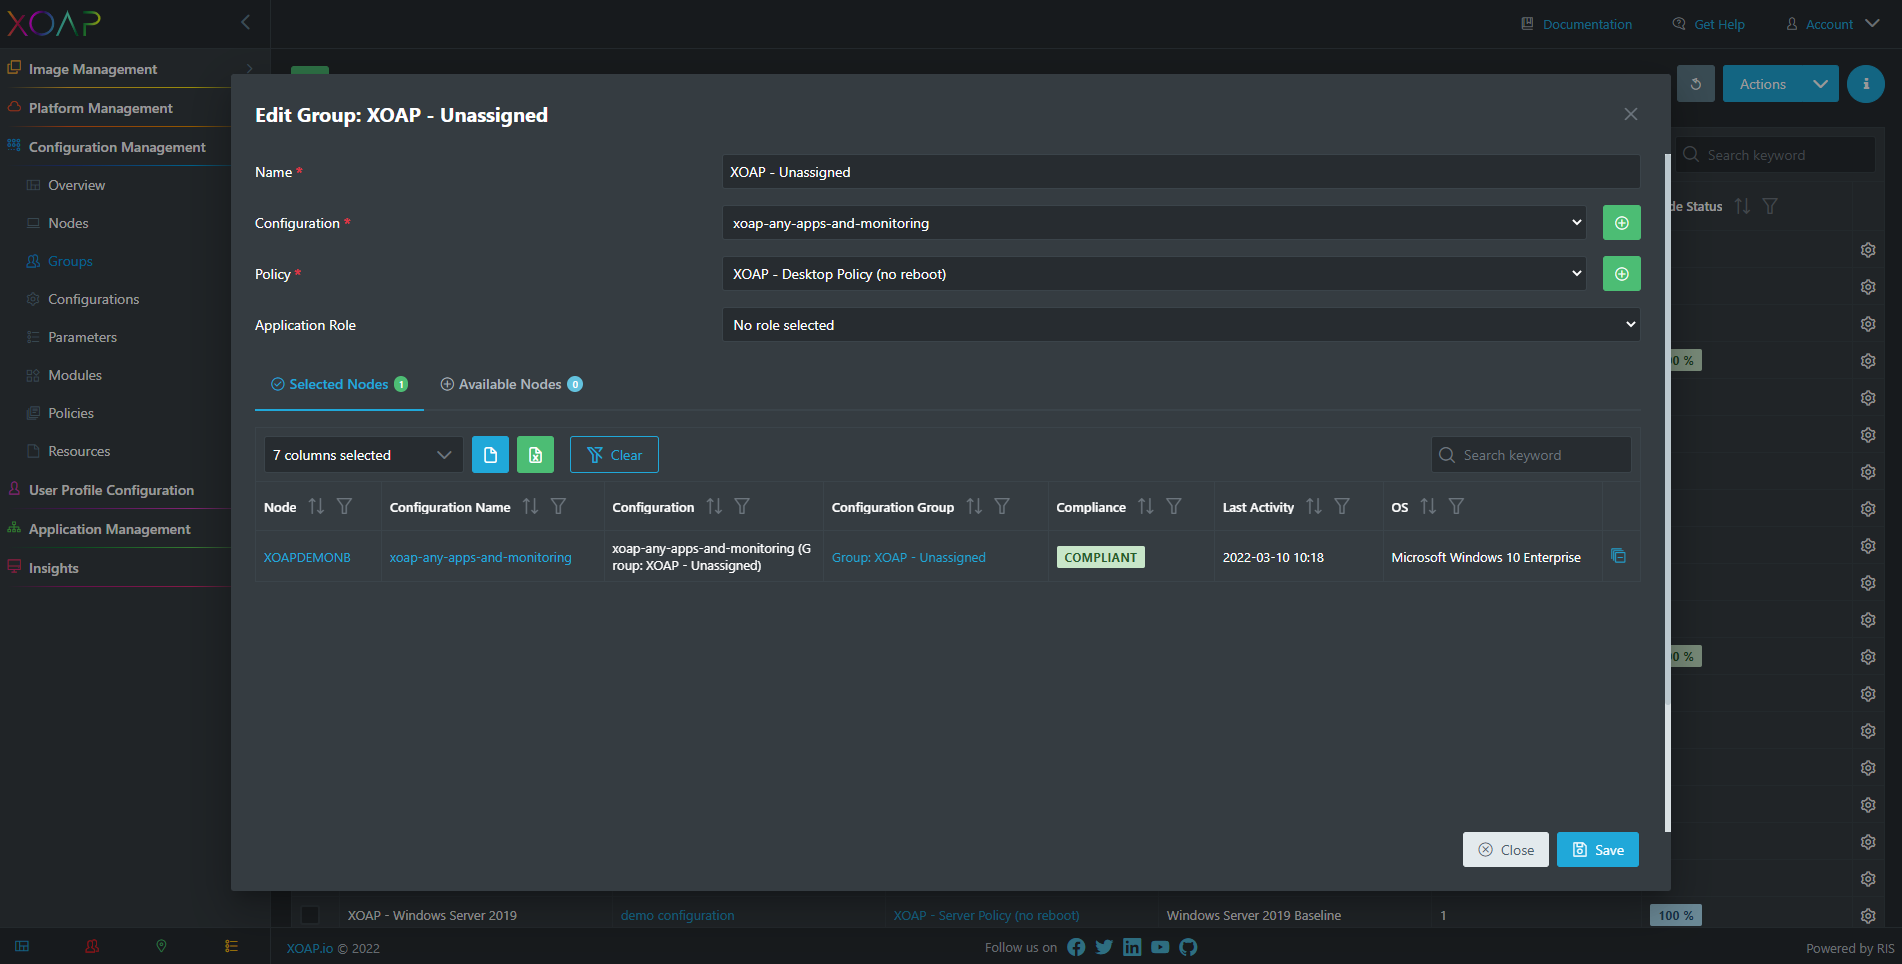Screen dimensions: 1902x964
Task: Click the Save button
Action: tap(1597, 850)
